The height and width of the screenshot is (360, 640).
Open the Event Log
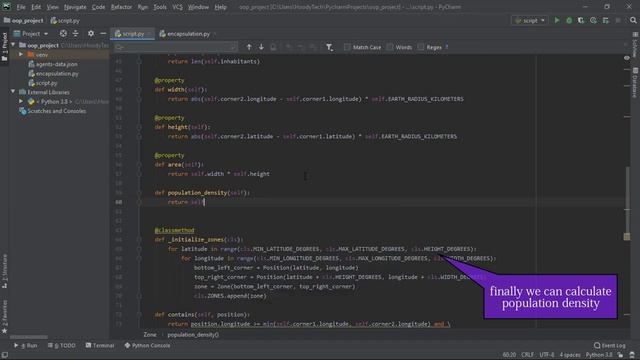(x=609, y=346)
